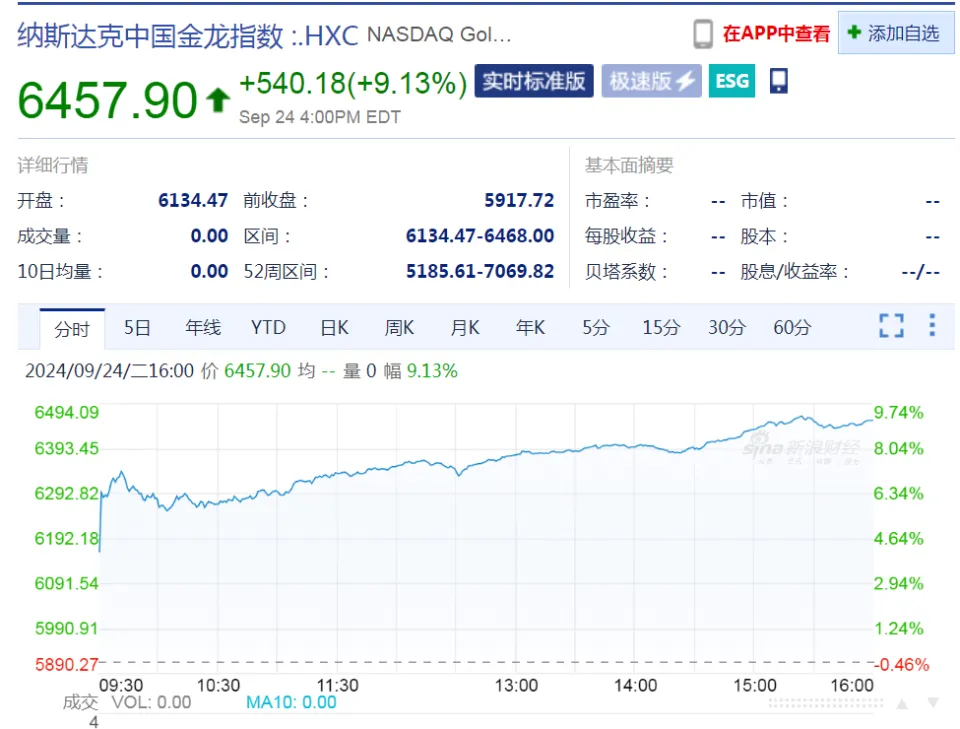Select the YTD chart range
The height and width of the screenshot is (729, 960).
(x=268, y=327)
